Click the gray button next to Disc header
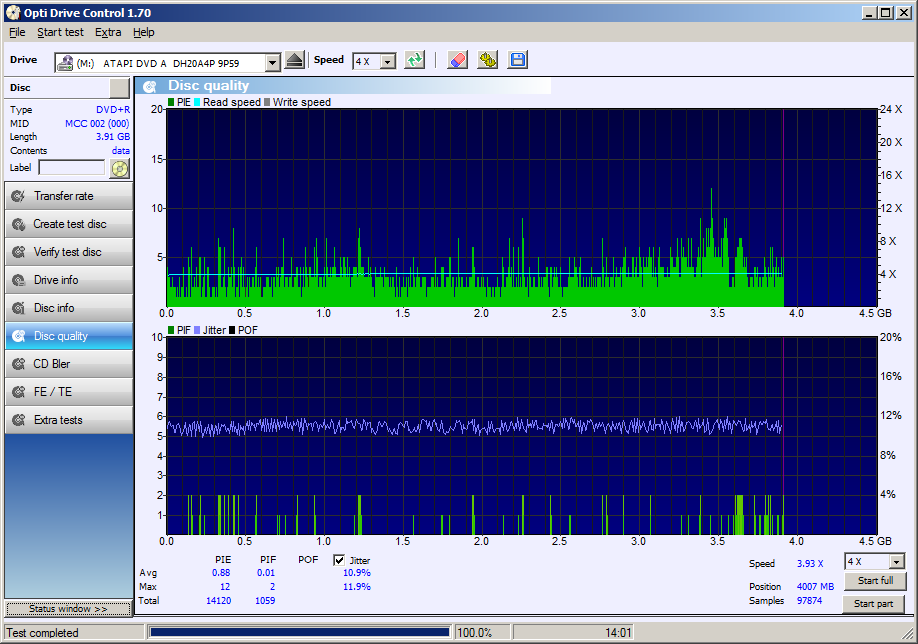 tap(119, 88)
